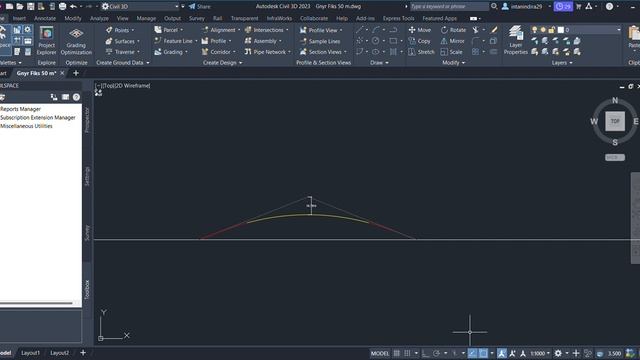Open the Autodesk App Store cart icon

(x=578, y=7)
